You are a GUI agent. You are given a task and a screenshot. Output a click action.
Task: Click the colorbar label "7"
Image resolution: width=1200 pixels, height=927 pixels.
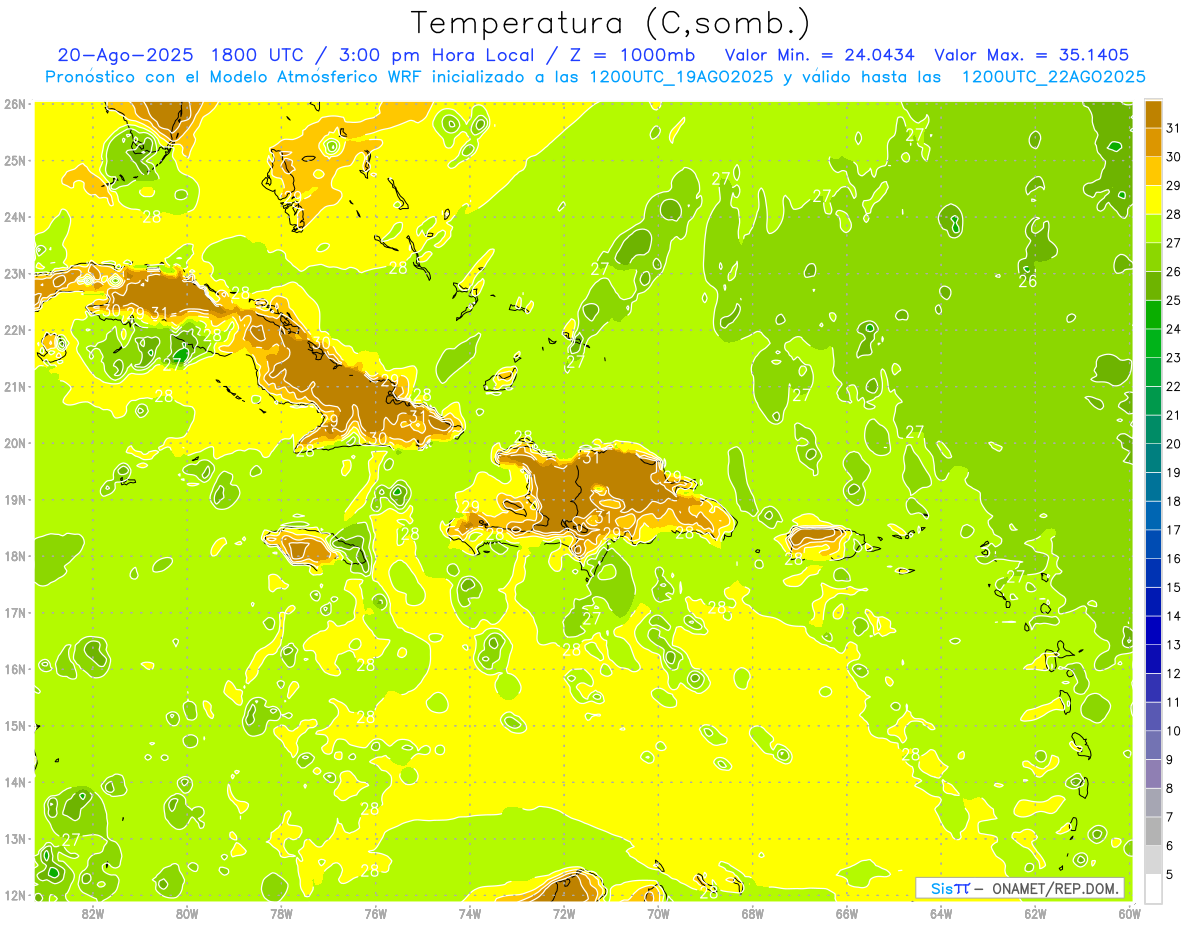(x=1169, y=816)
